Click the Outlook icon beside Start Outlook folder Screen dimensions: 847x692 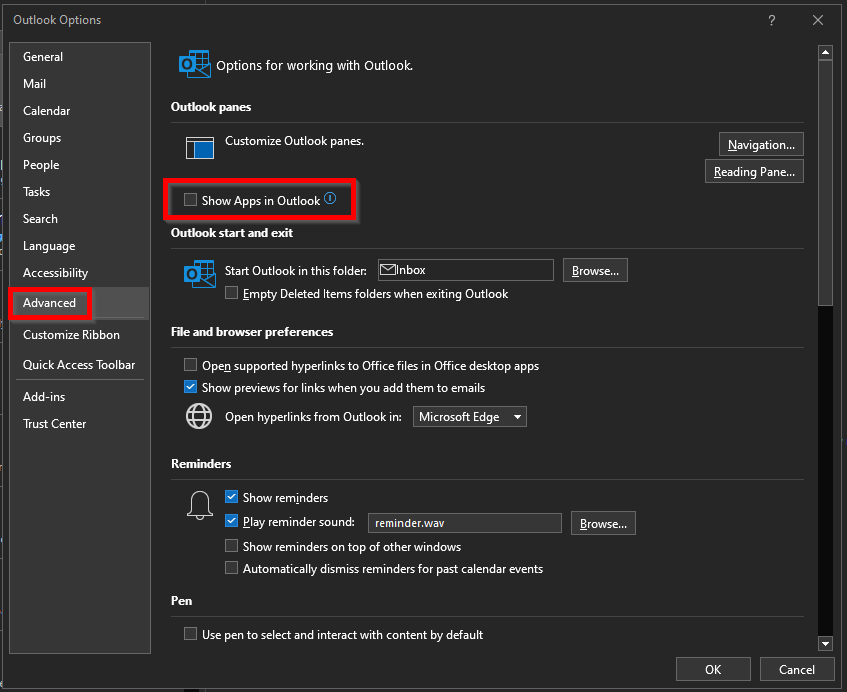[199, 274]
